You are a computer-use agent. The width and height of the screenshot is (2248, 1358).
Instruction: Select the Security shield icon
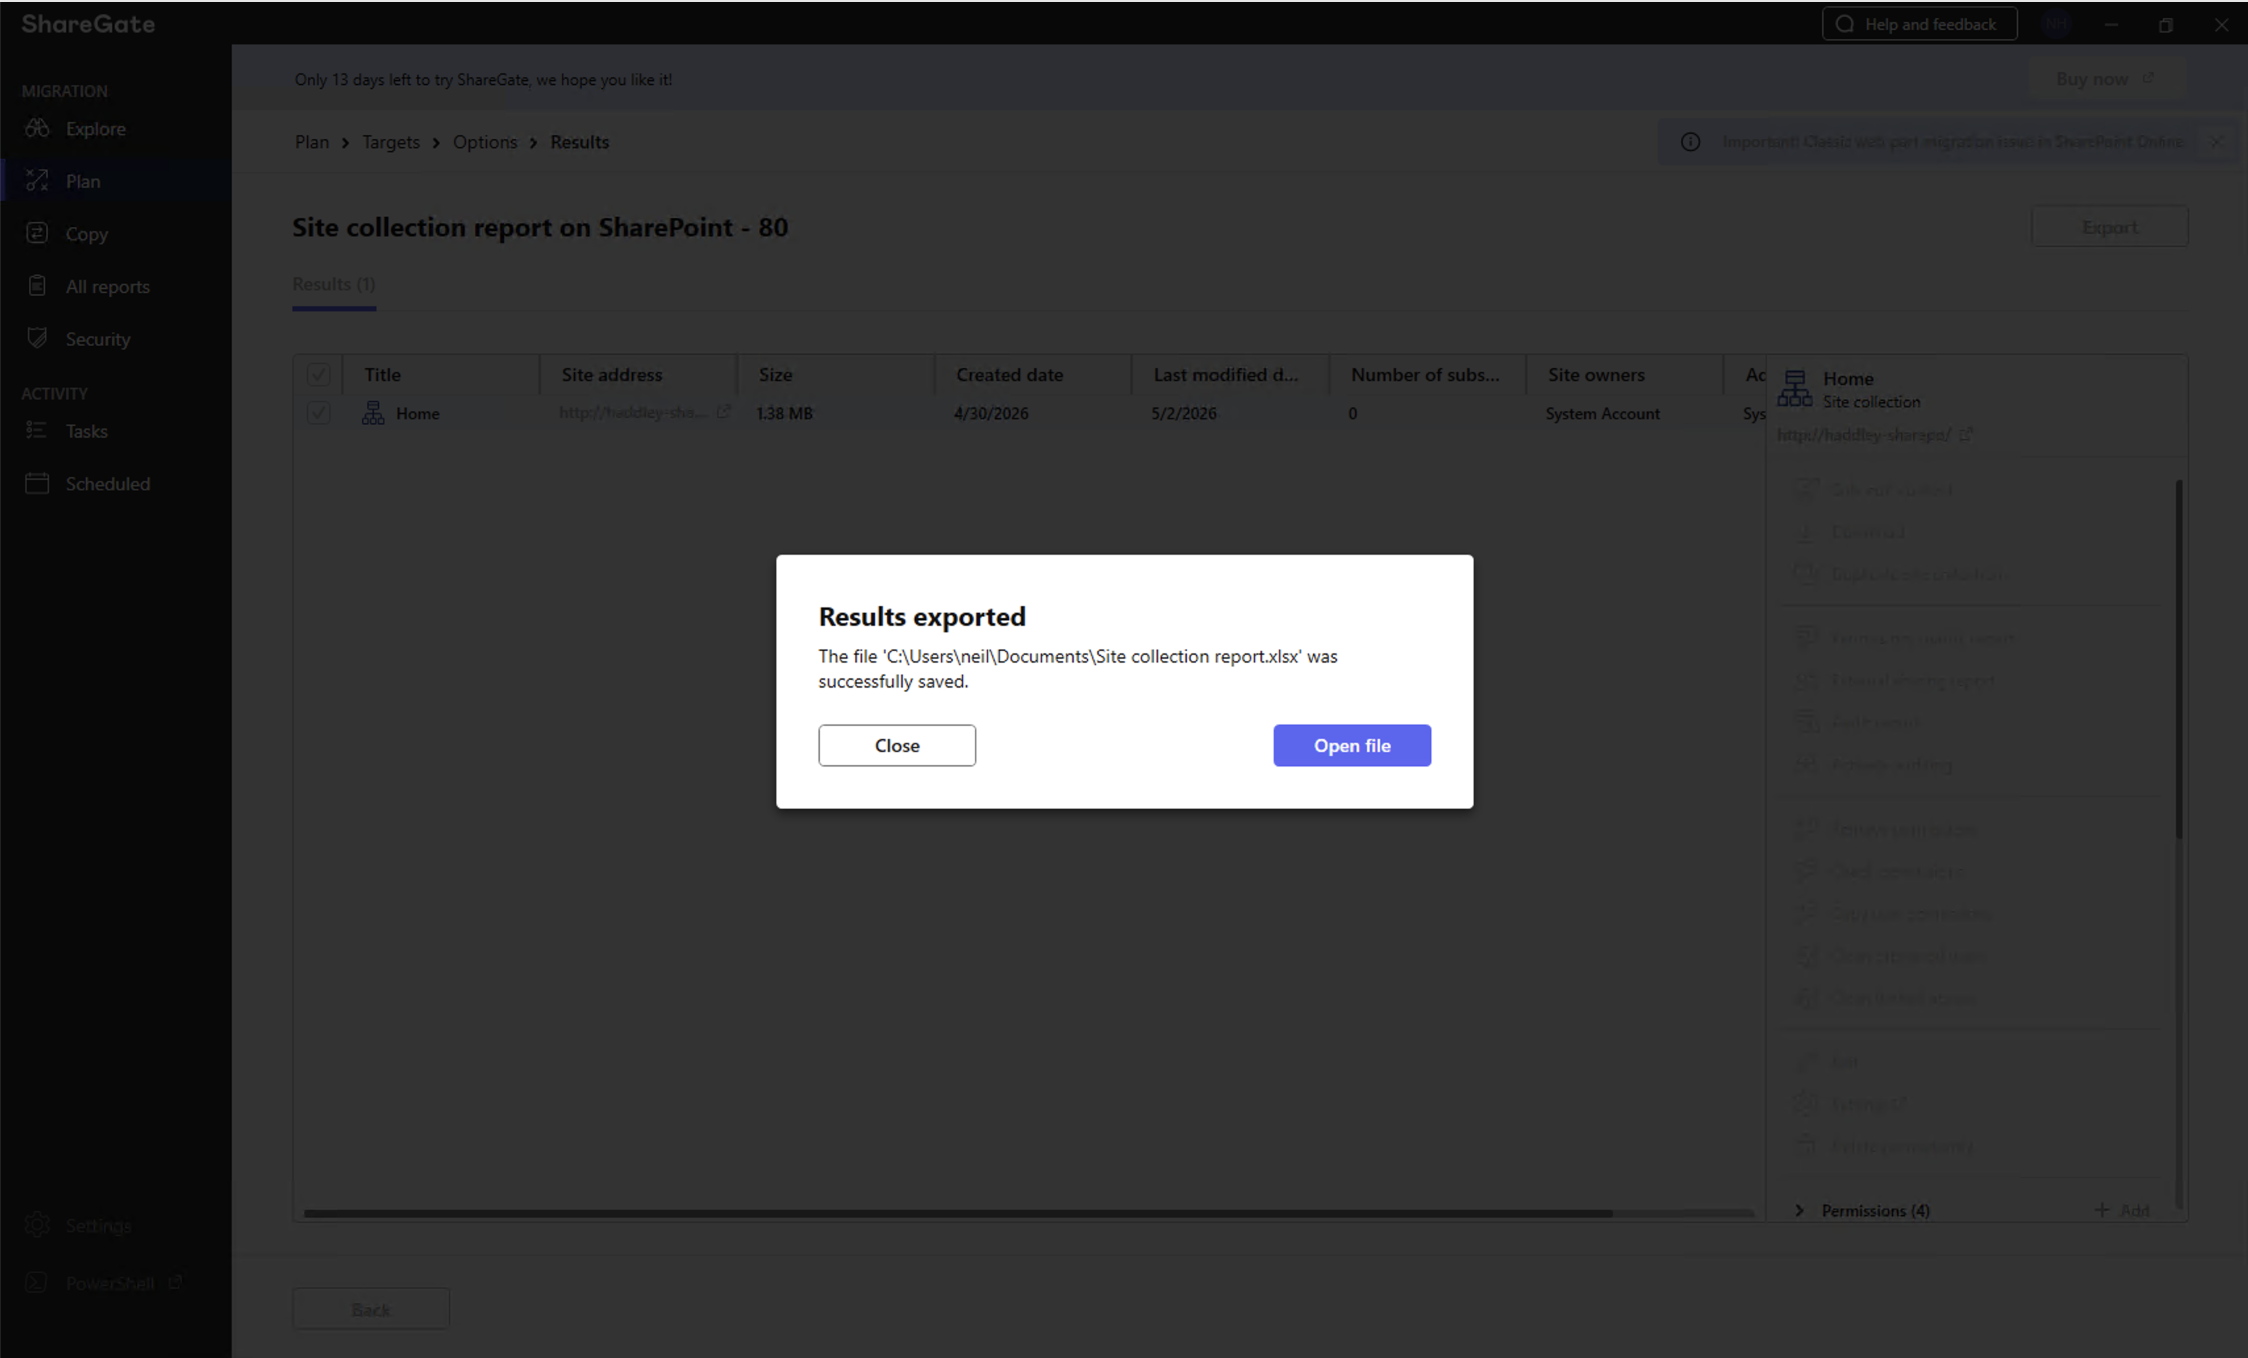click(37, 338)
